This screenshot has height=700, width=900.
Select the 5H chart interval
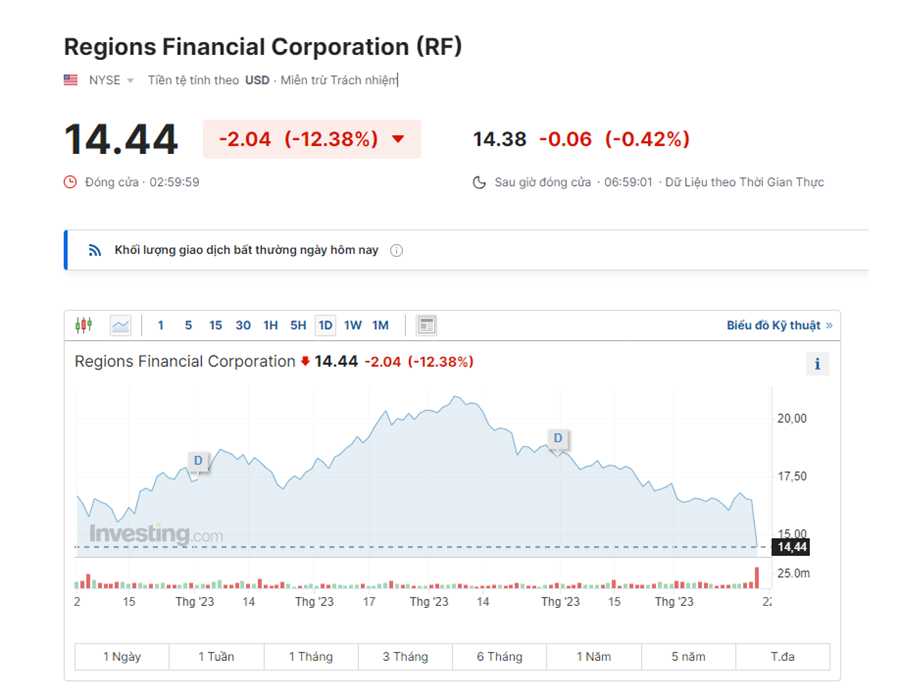pyautogui.click(x=298, y=325)
